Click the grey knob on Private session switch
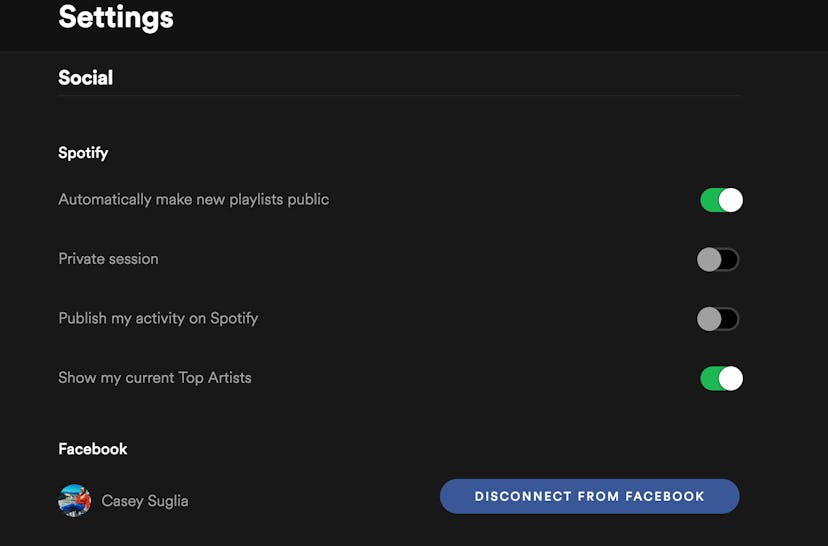The height and width of the screenshot is (546, 828). click(x=709, y=260)
